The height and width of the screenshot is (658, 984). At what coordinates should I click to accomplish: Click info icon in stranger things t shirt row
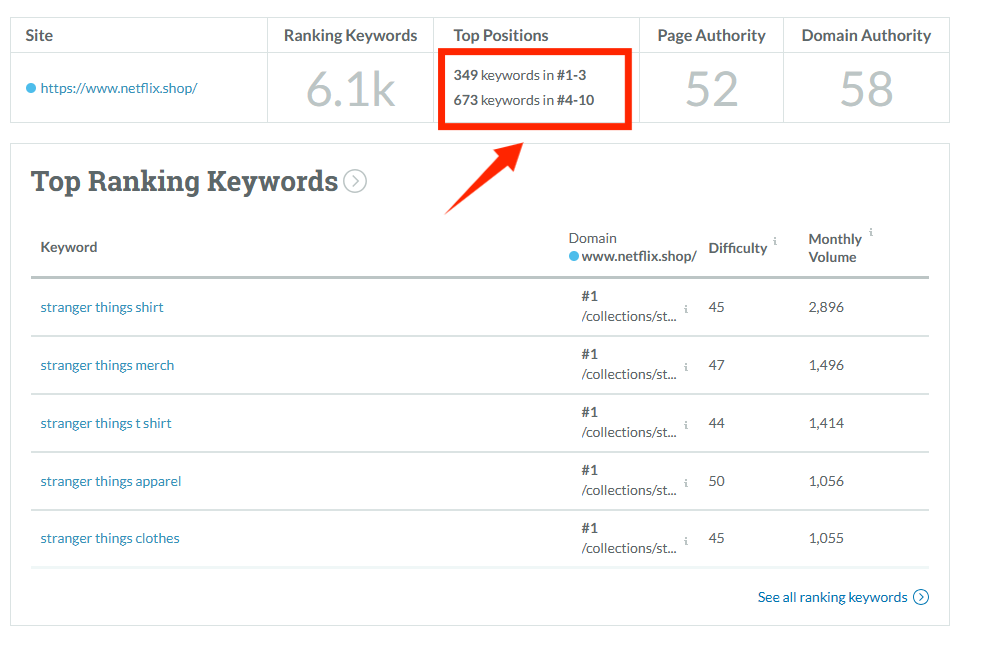[685, 425]
